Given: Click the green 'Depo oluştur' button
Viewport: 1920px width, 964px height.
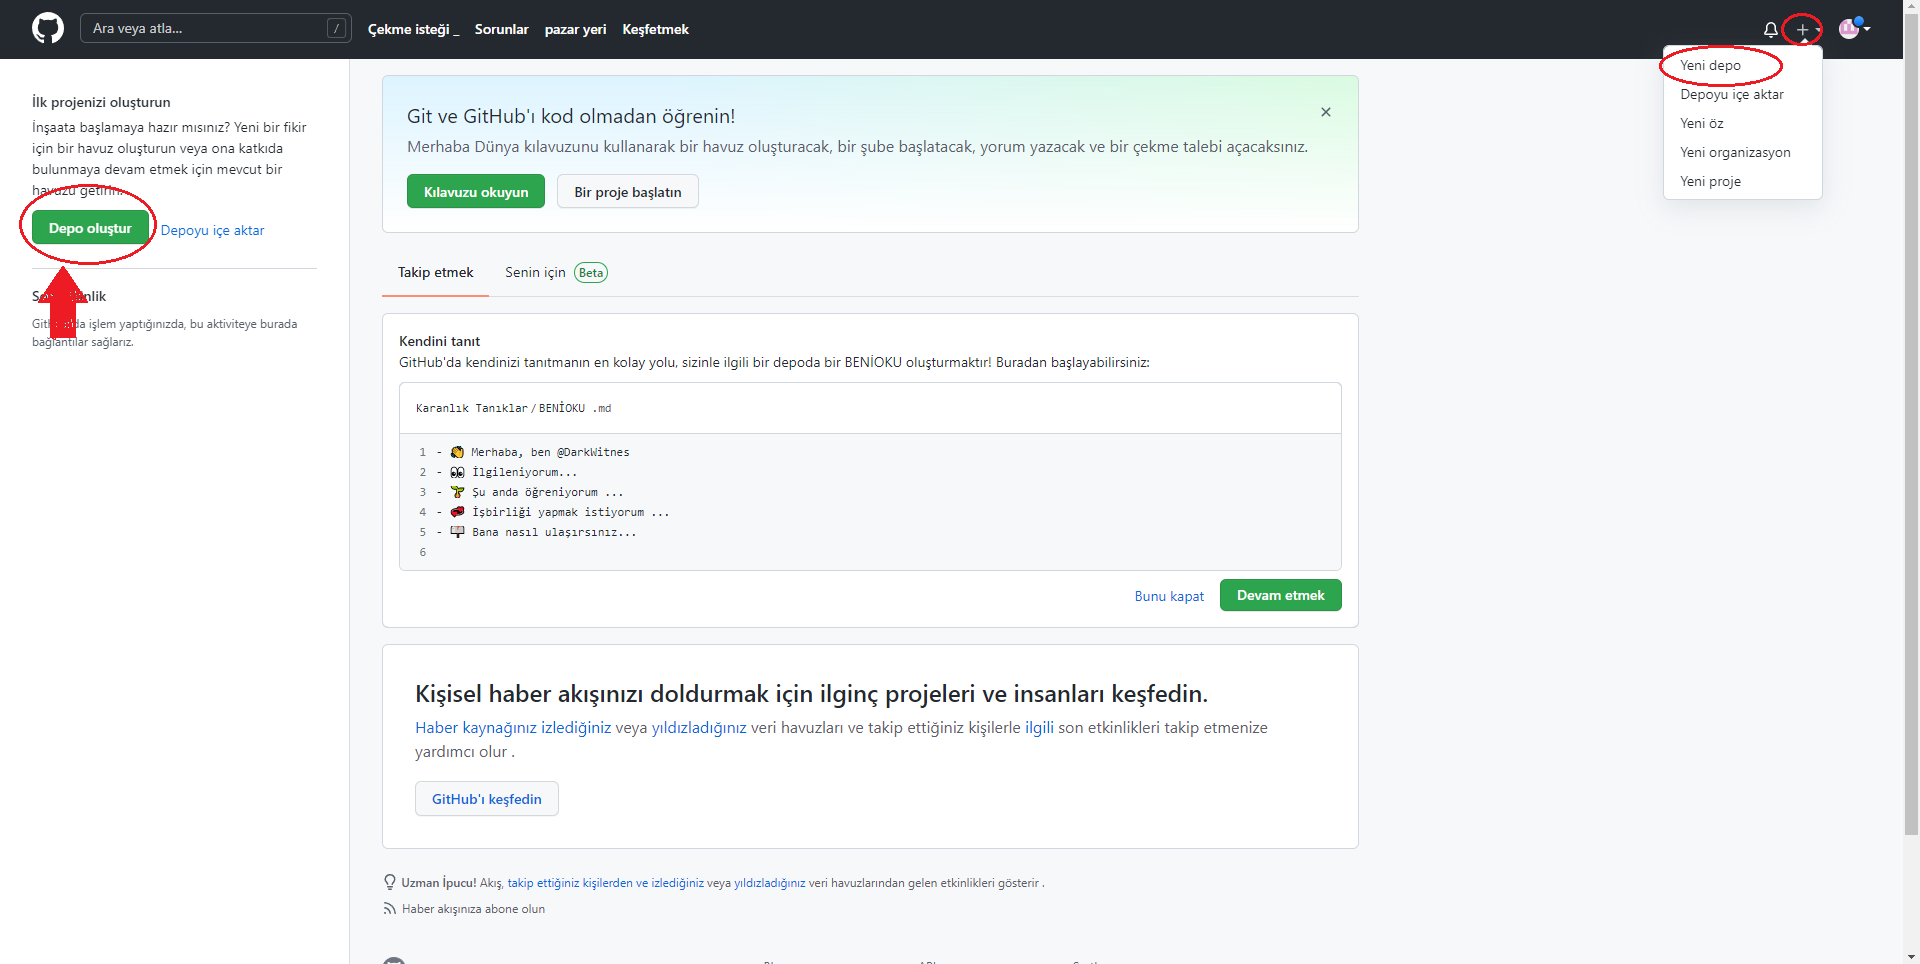Looking at the screenshot, I should pyautogui.click(x=90, y=228).
